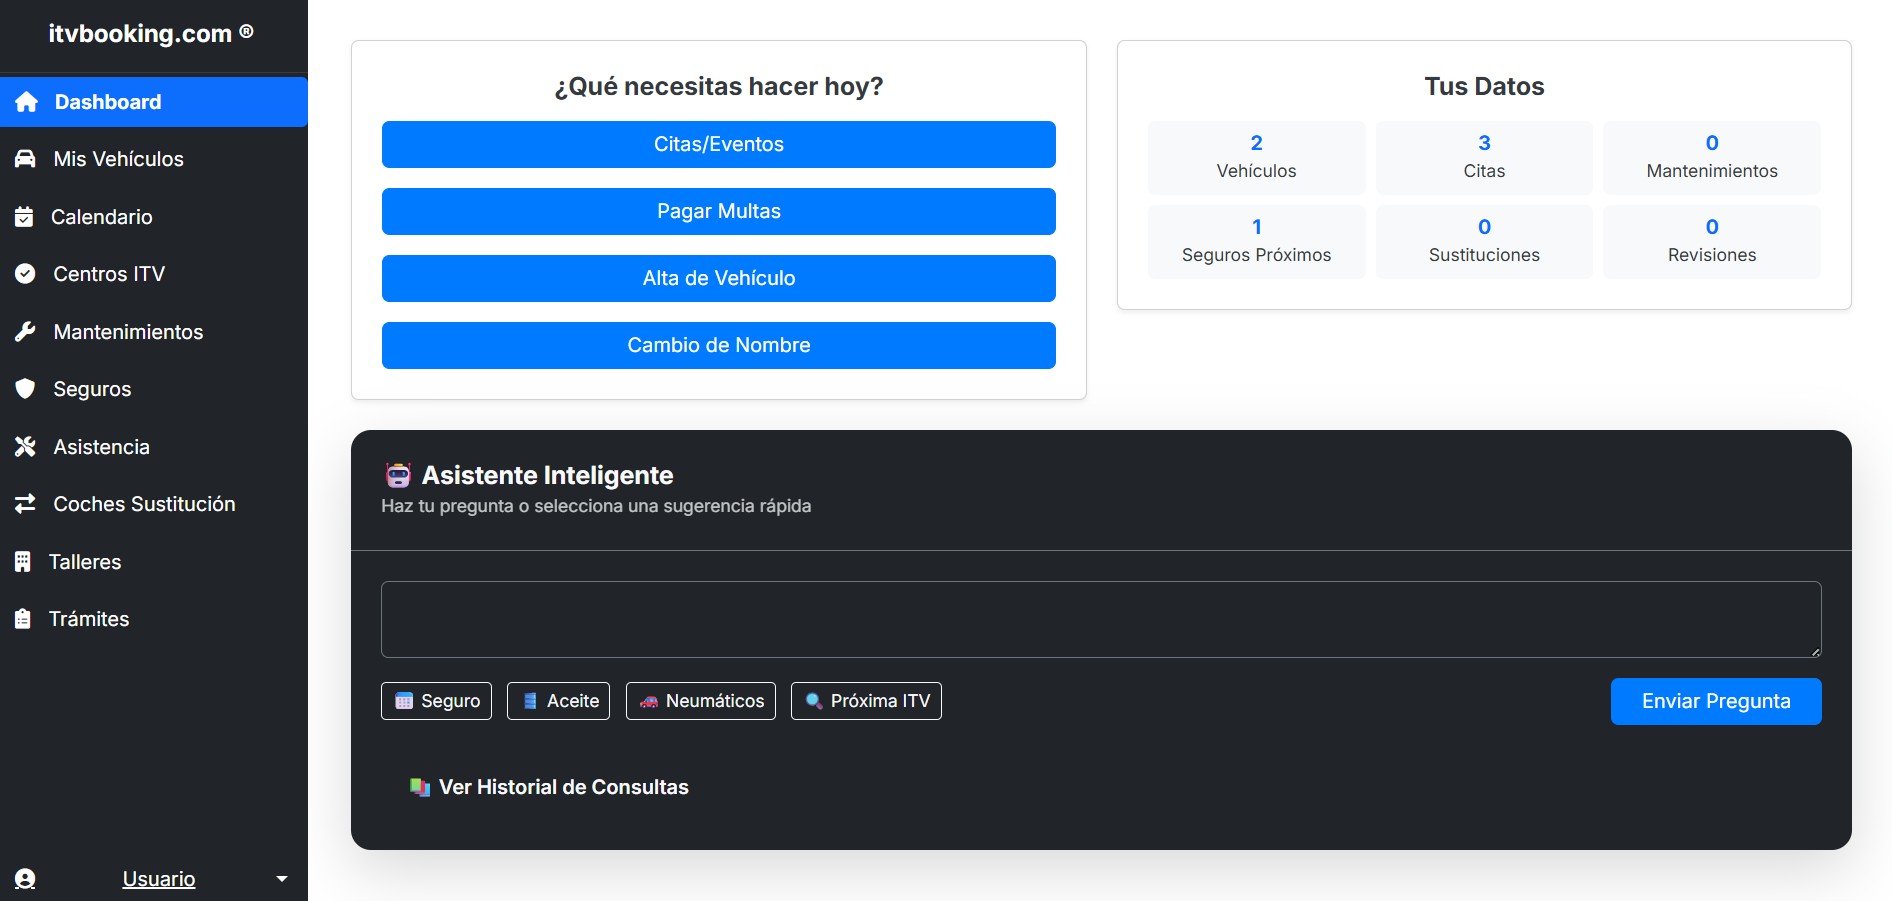Choose the Neumáticos quick suggestion
1892x901 pixels.
click(x=701, y=701)
